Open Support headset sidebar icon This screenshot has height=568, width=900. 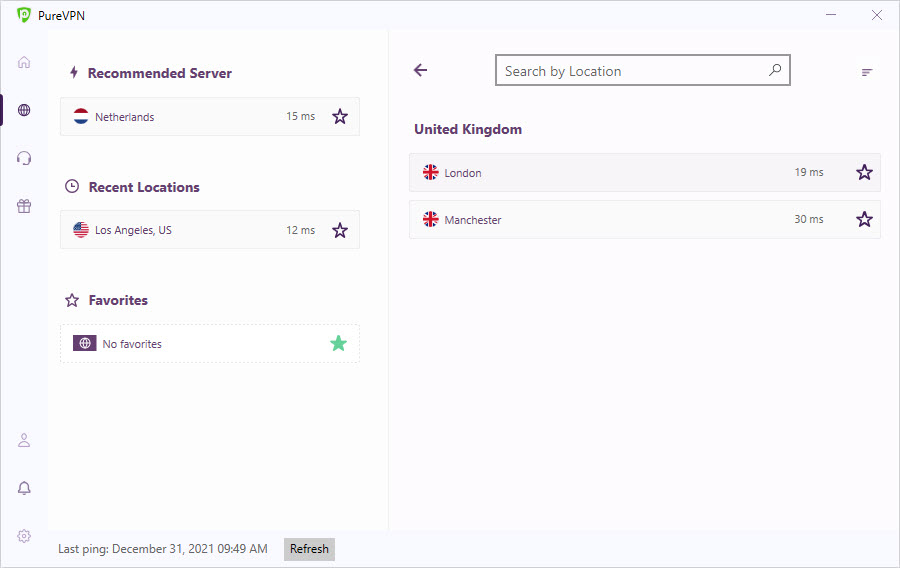click(24, 158)
